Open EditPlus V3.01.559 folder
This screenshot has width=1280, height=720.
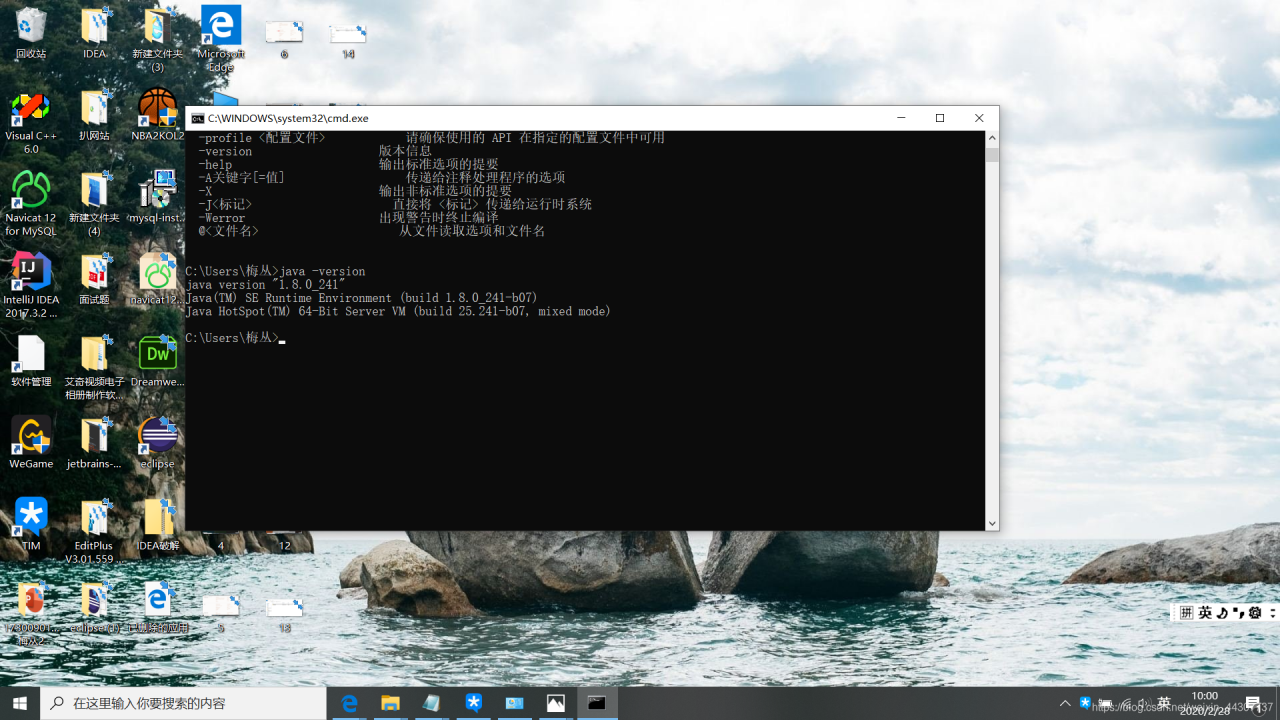click(x=95, y=532)
